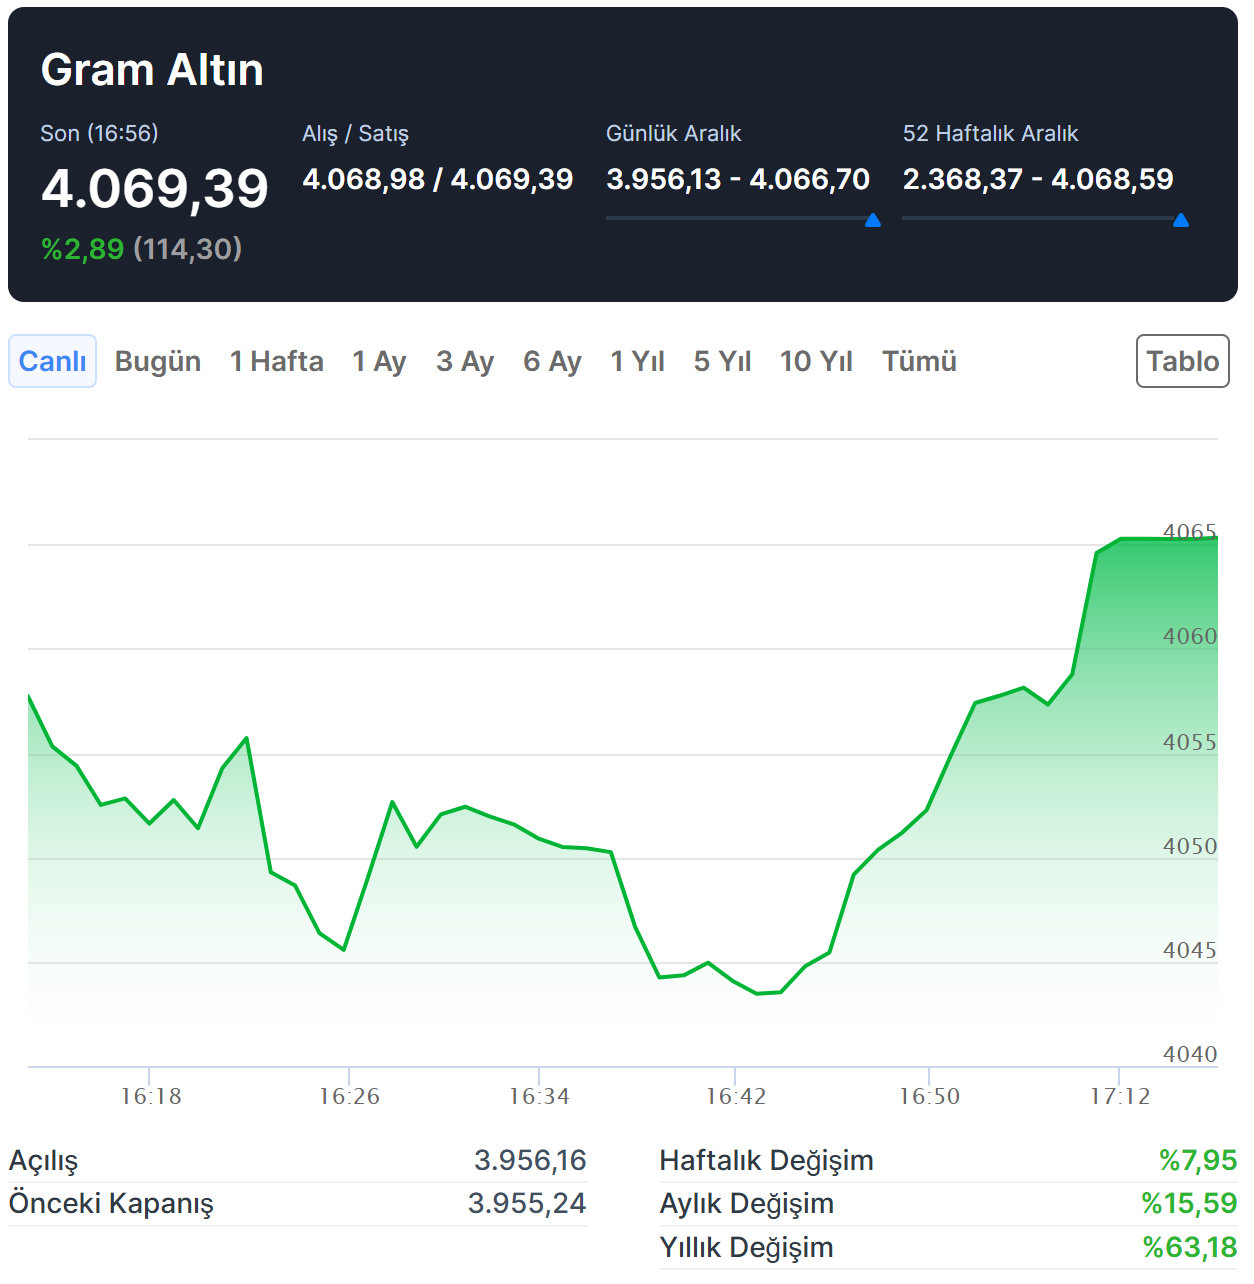This screenshot has height=1284, width=1254.
Task: Switch to the Bugün time range
Action: [158, 361]
